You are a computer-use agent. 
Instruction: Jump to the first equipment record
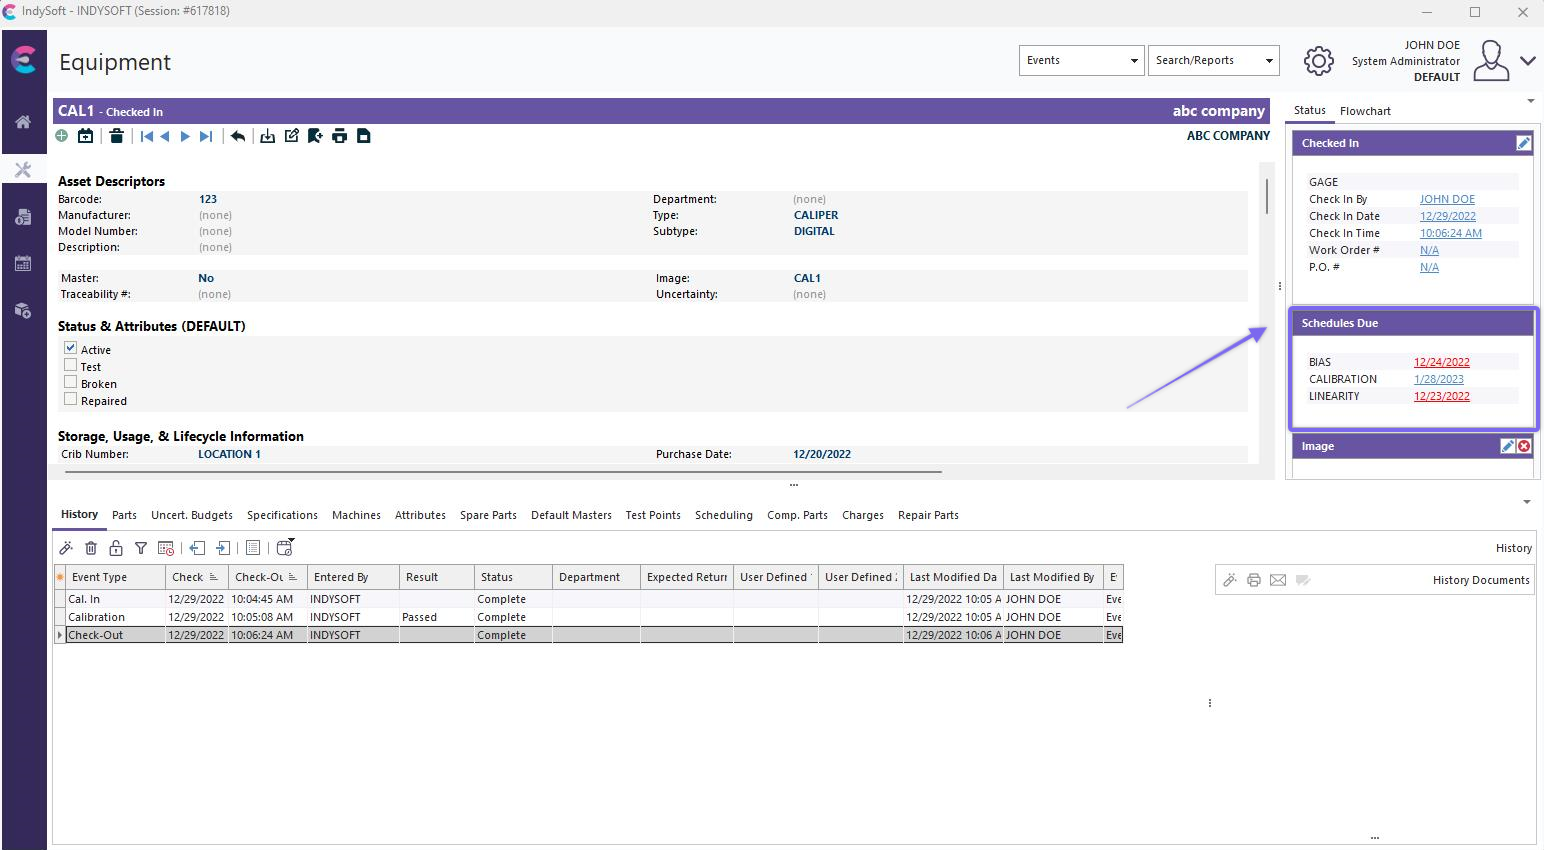point(146,136)
